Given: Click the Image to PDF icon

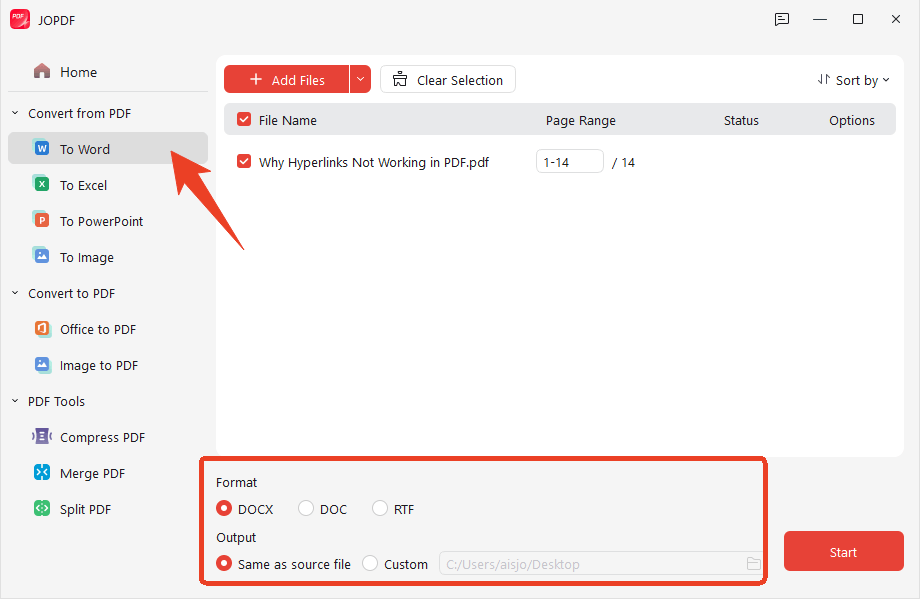Looking at the screenshot, I should [x=42, y=365].
